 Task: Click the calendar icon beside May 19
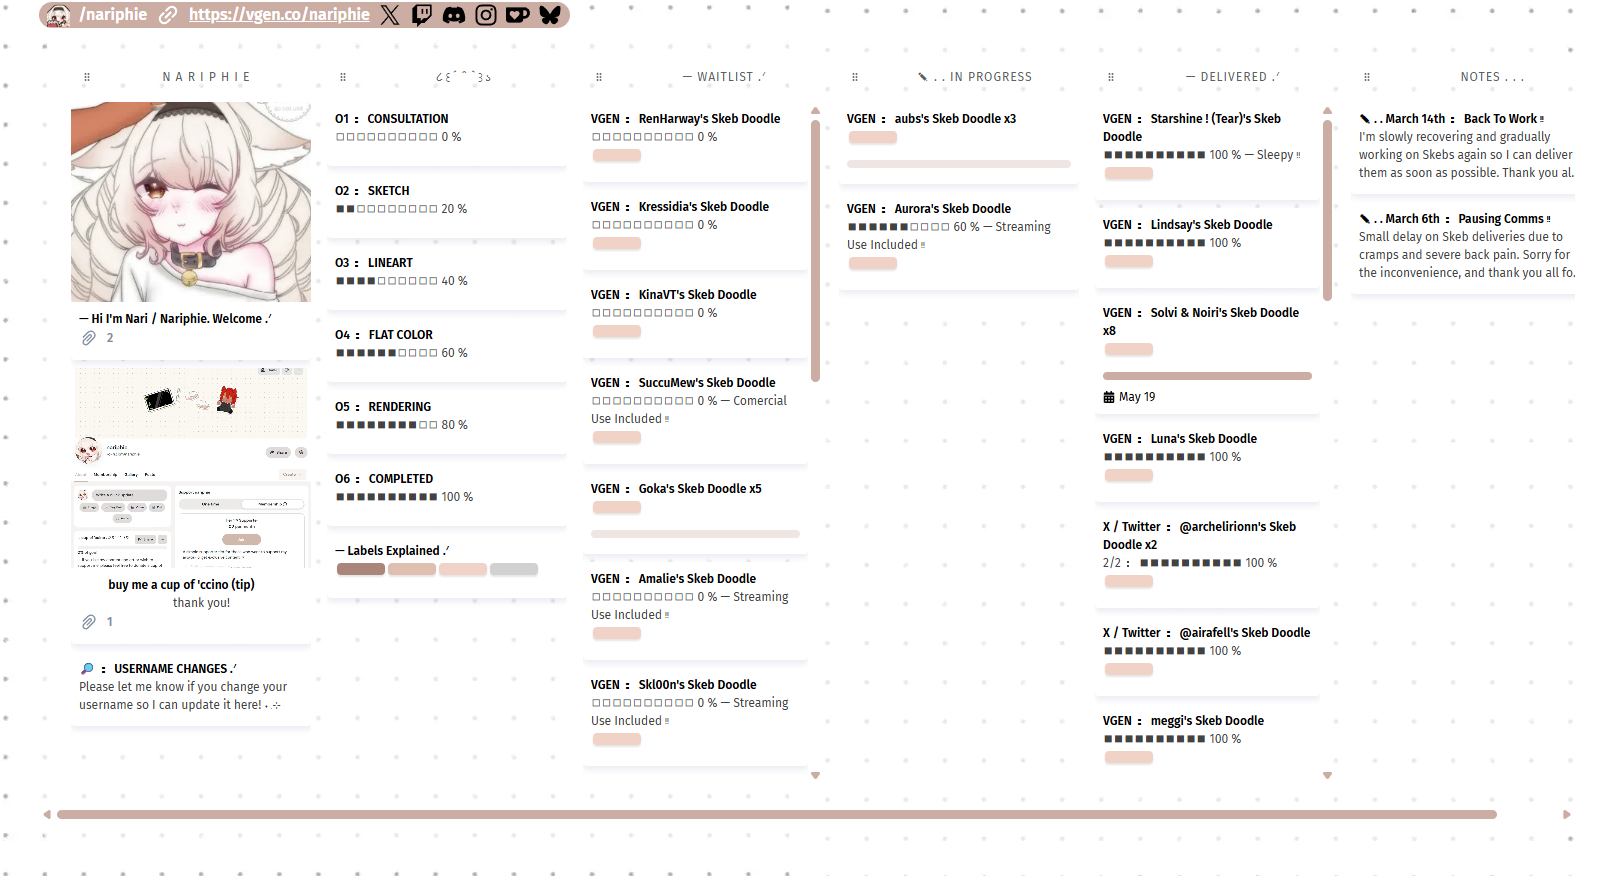(x=1109, y=397)
